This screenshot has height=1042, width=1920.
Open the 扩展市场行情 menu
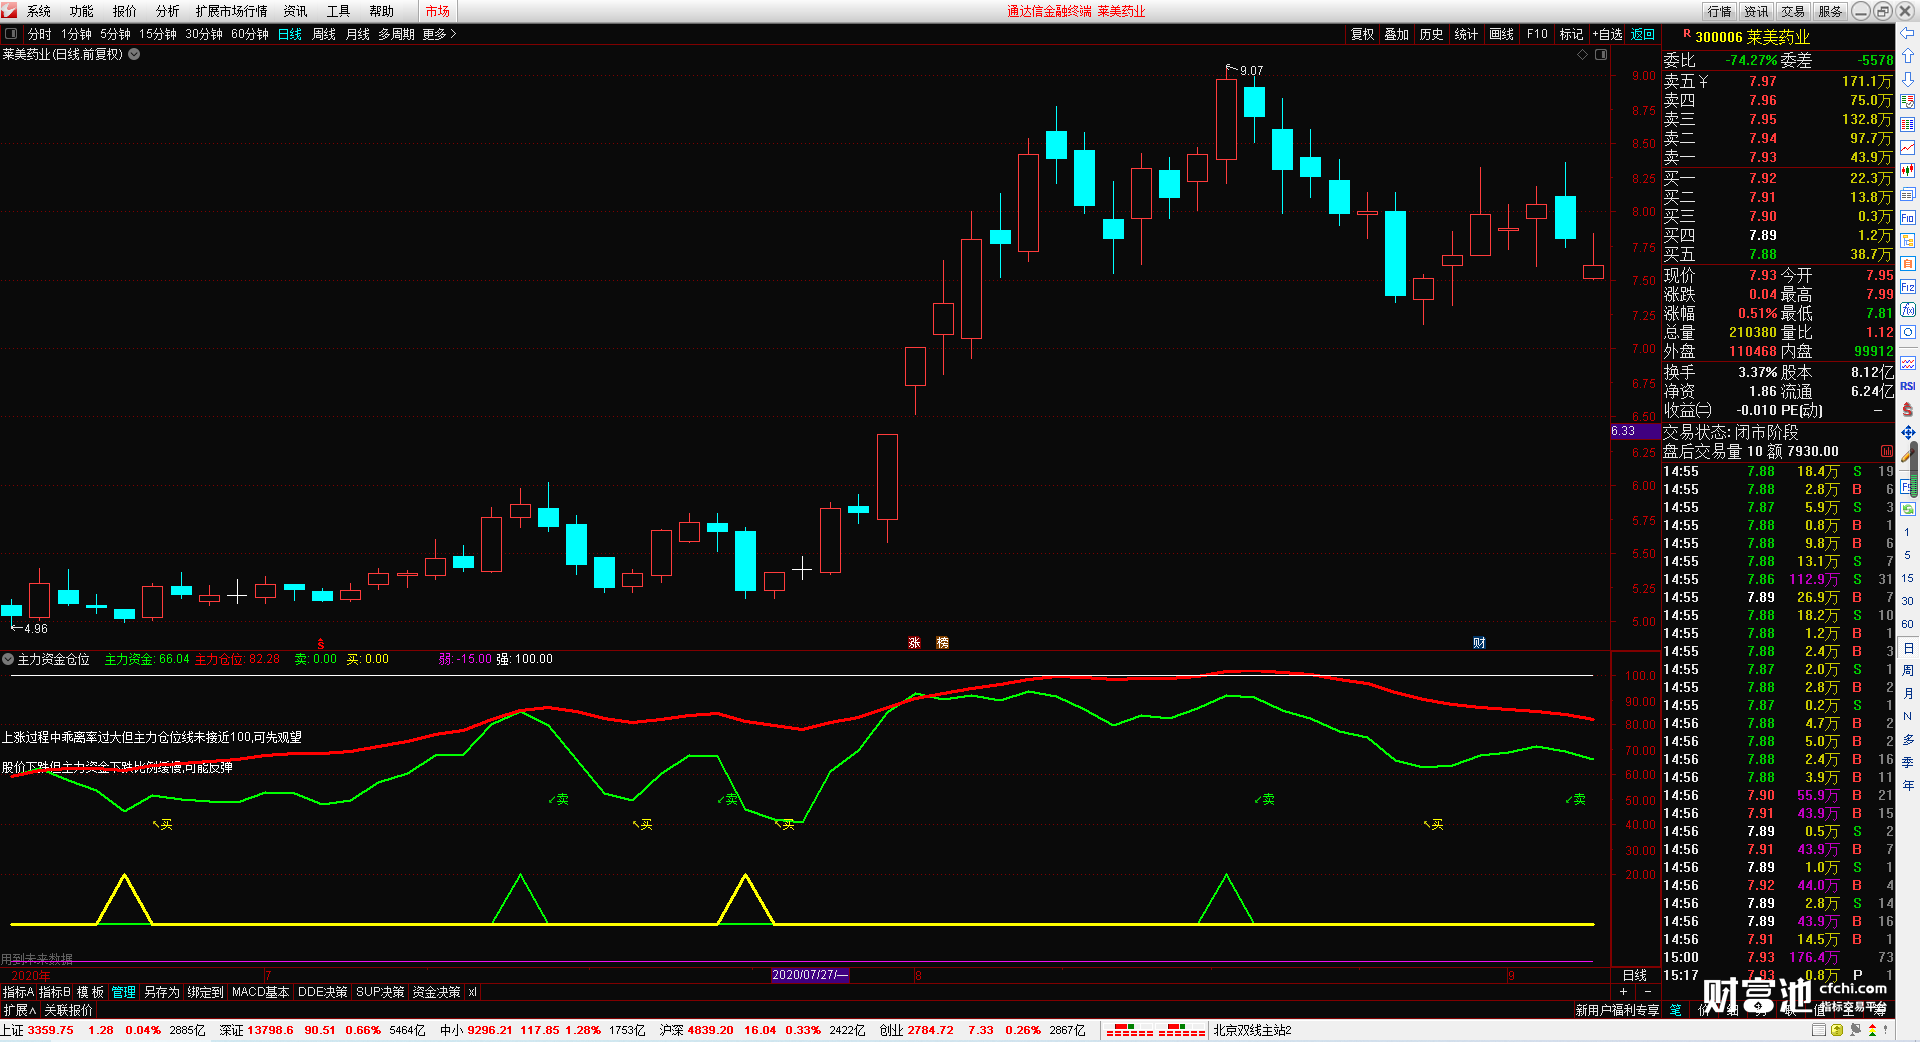click(232, 11)
